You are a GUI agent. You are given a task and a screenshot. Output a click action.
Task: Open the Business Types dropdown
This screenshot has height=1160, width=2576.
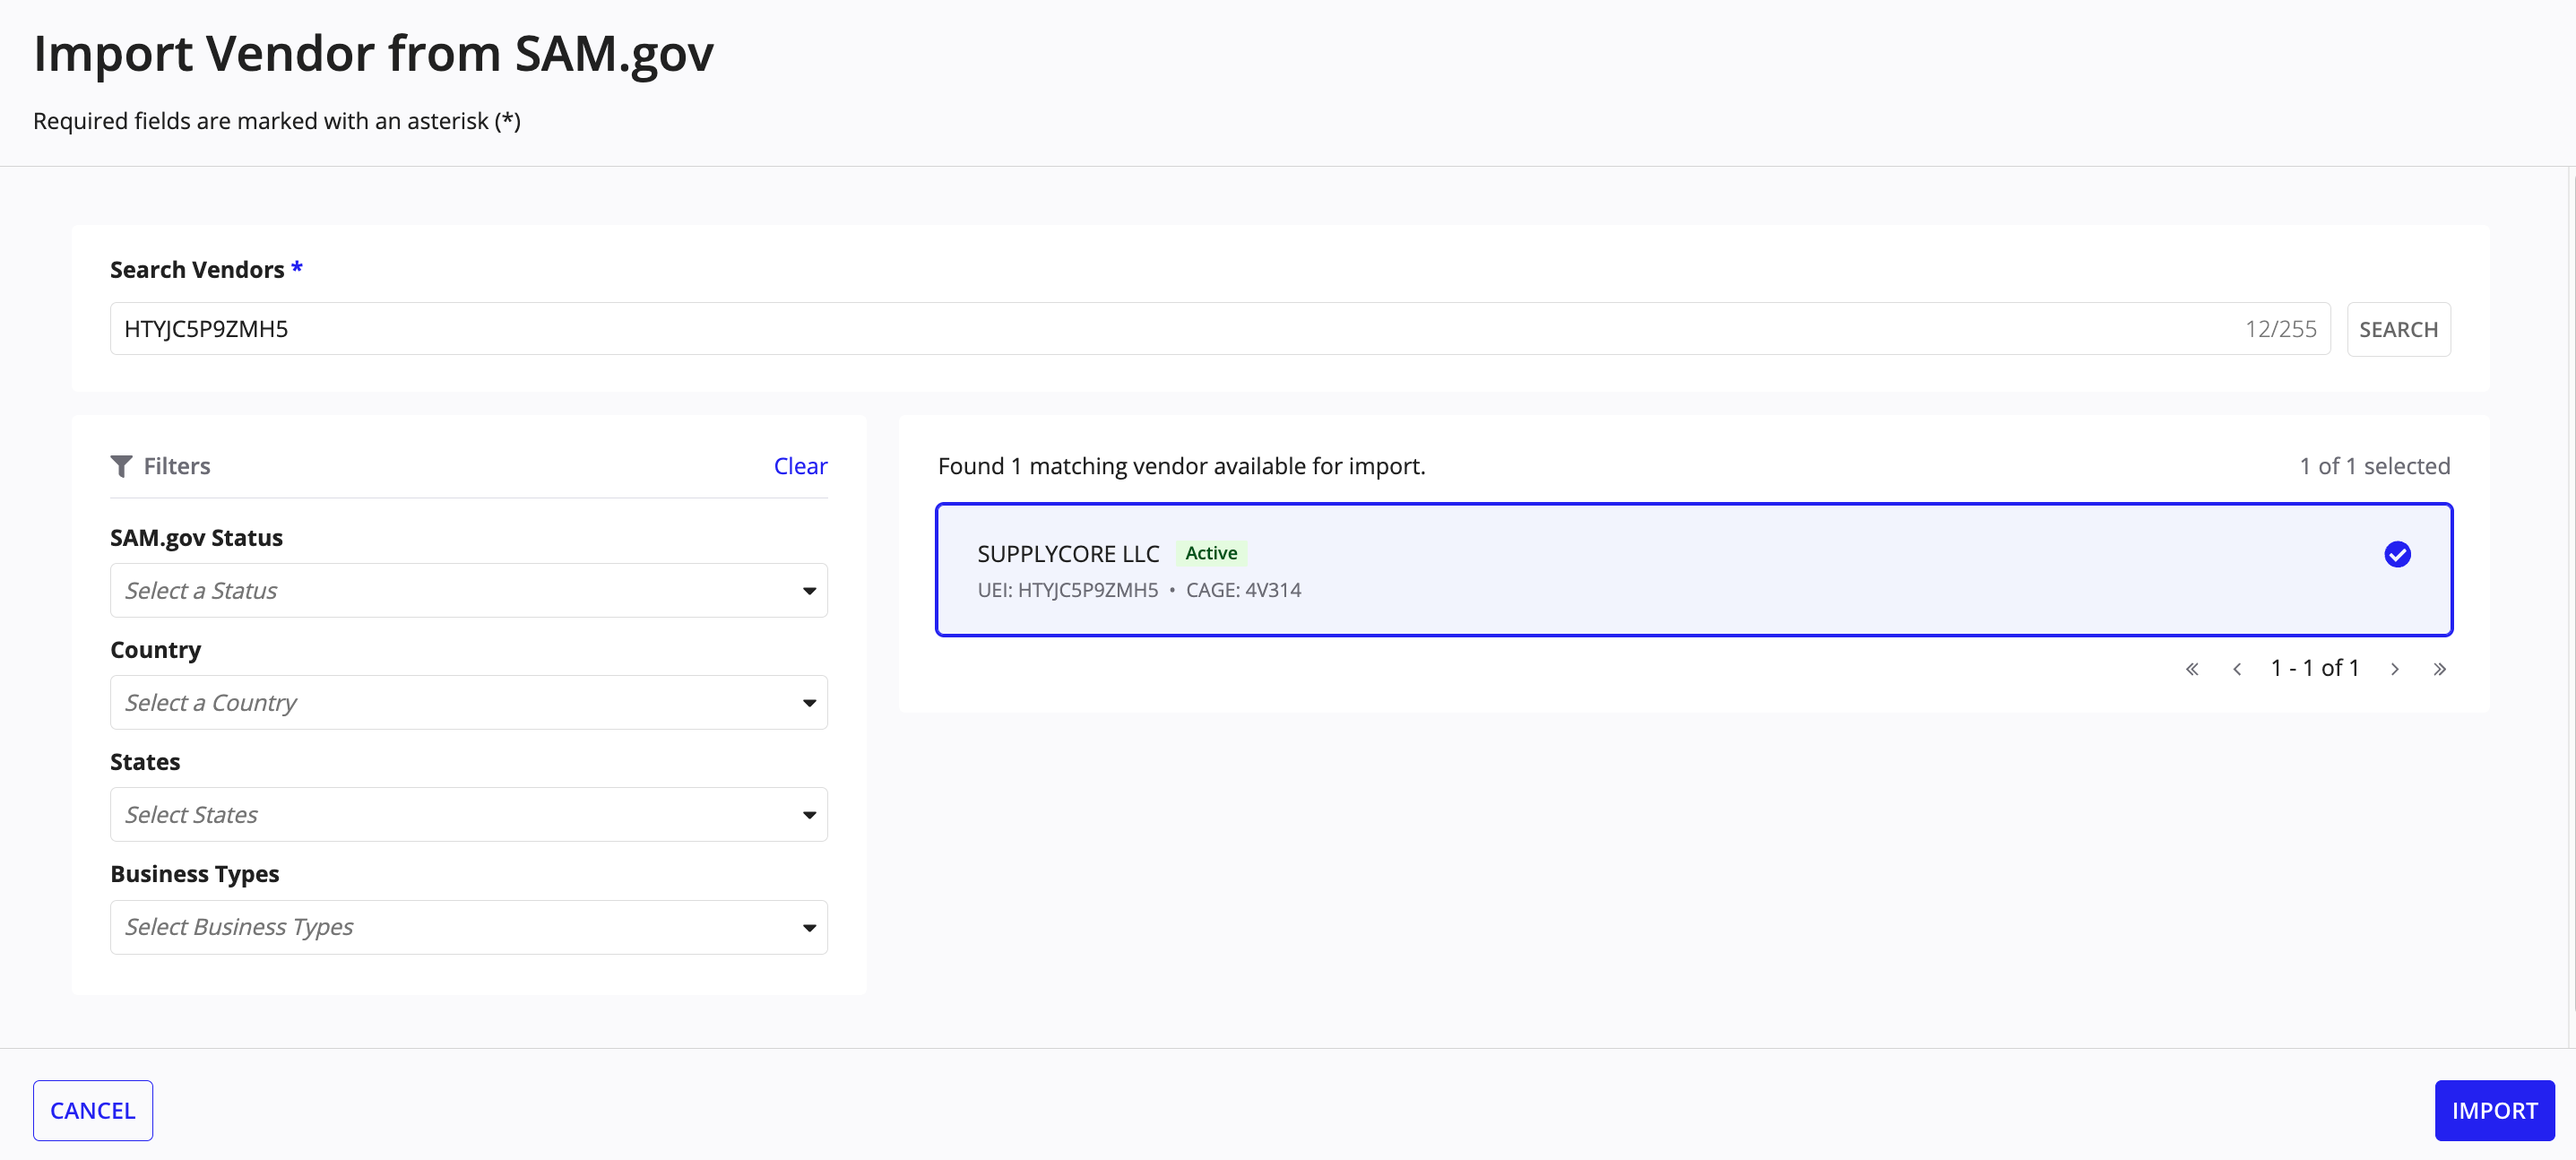tap(469, 927)
